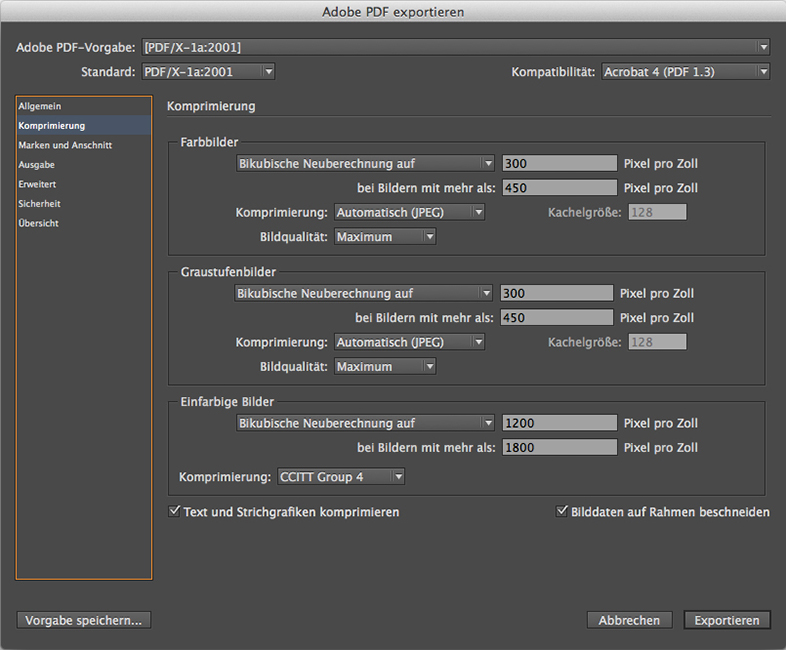The image size is (786, 650).
Task: Click the Komprimierung panel heading
Action: click(211, 106)
